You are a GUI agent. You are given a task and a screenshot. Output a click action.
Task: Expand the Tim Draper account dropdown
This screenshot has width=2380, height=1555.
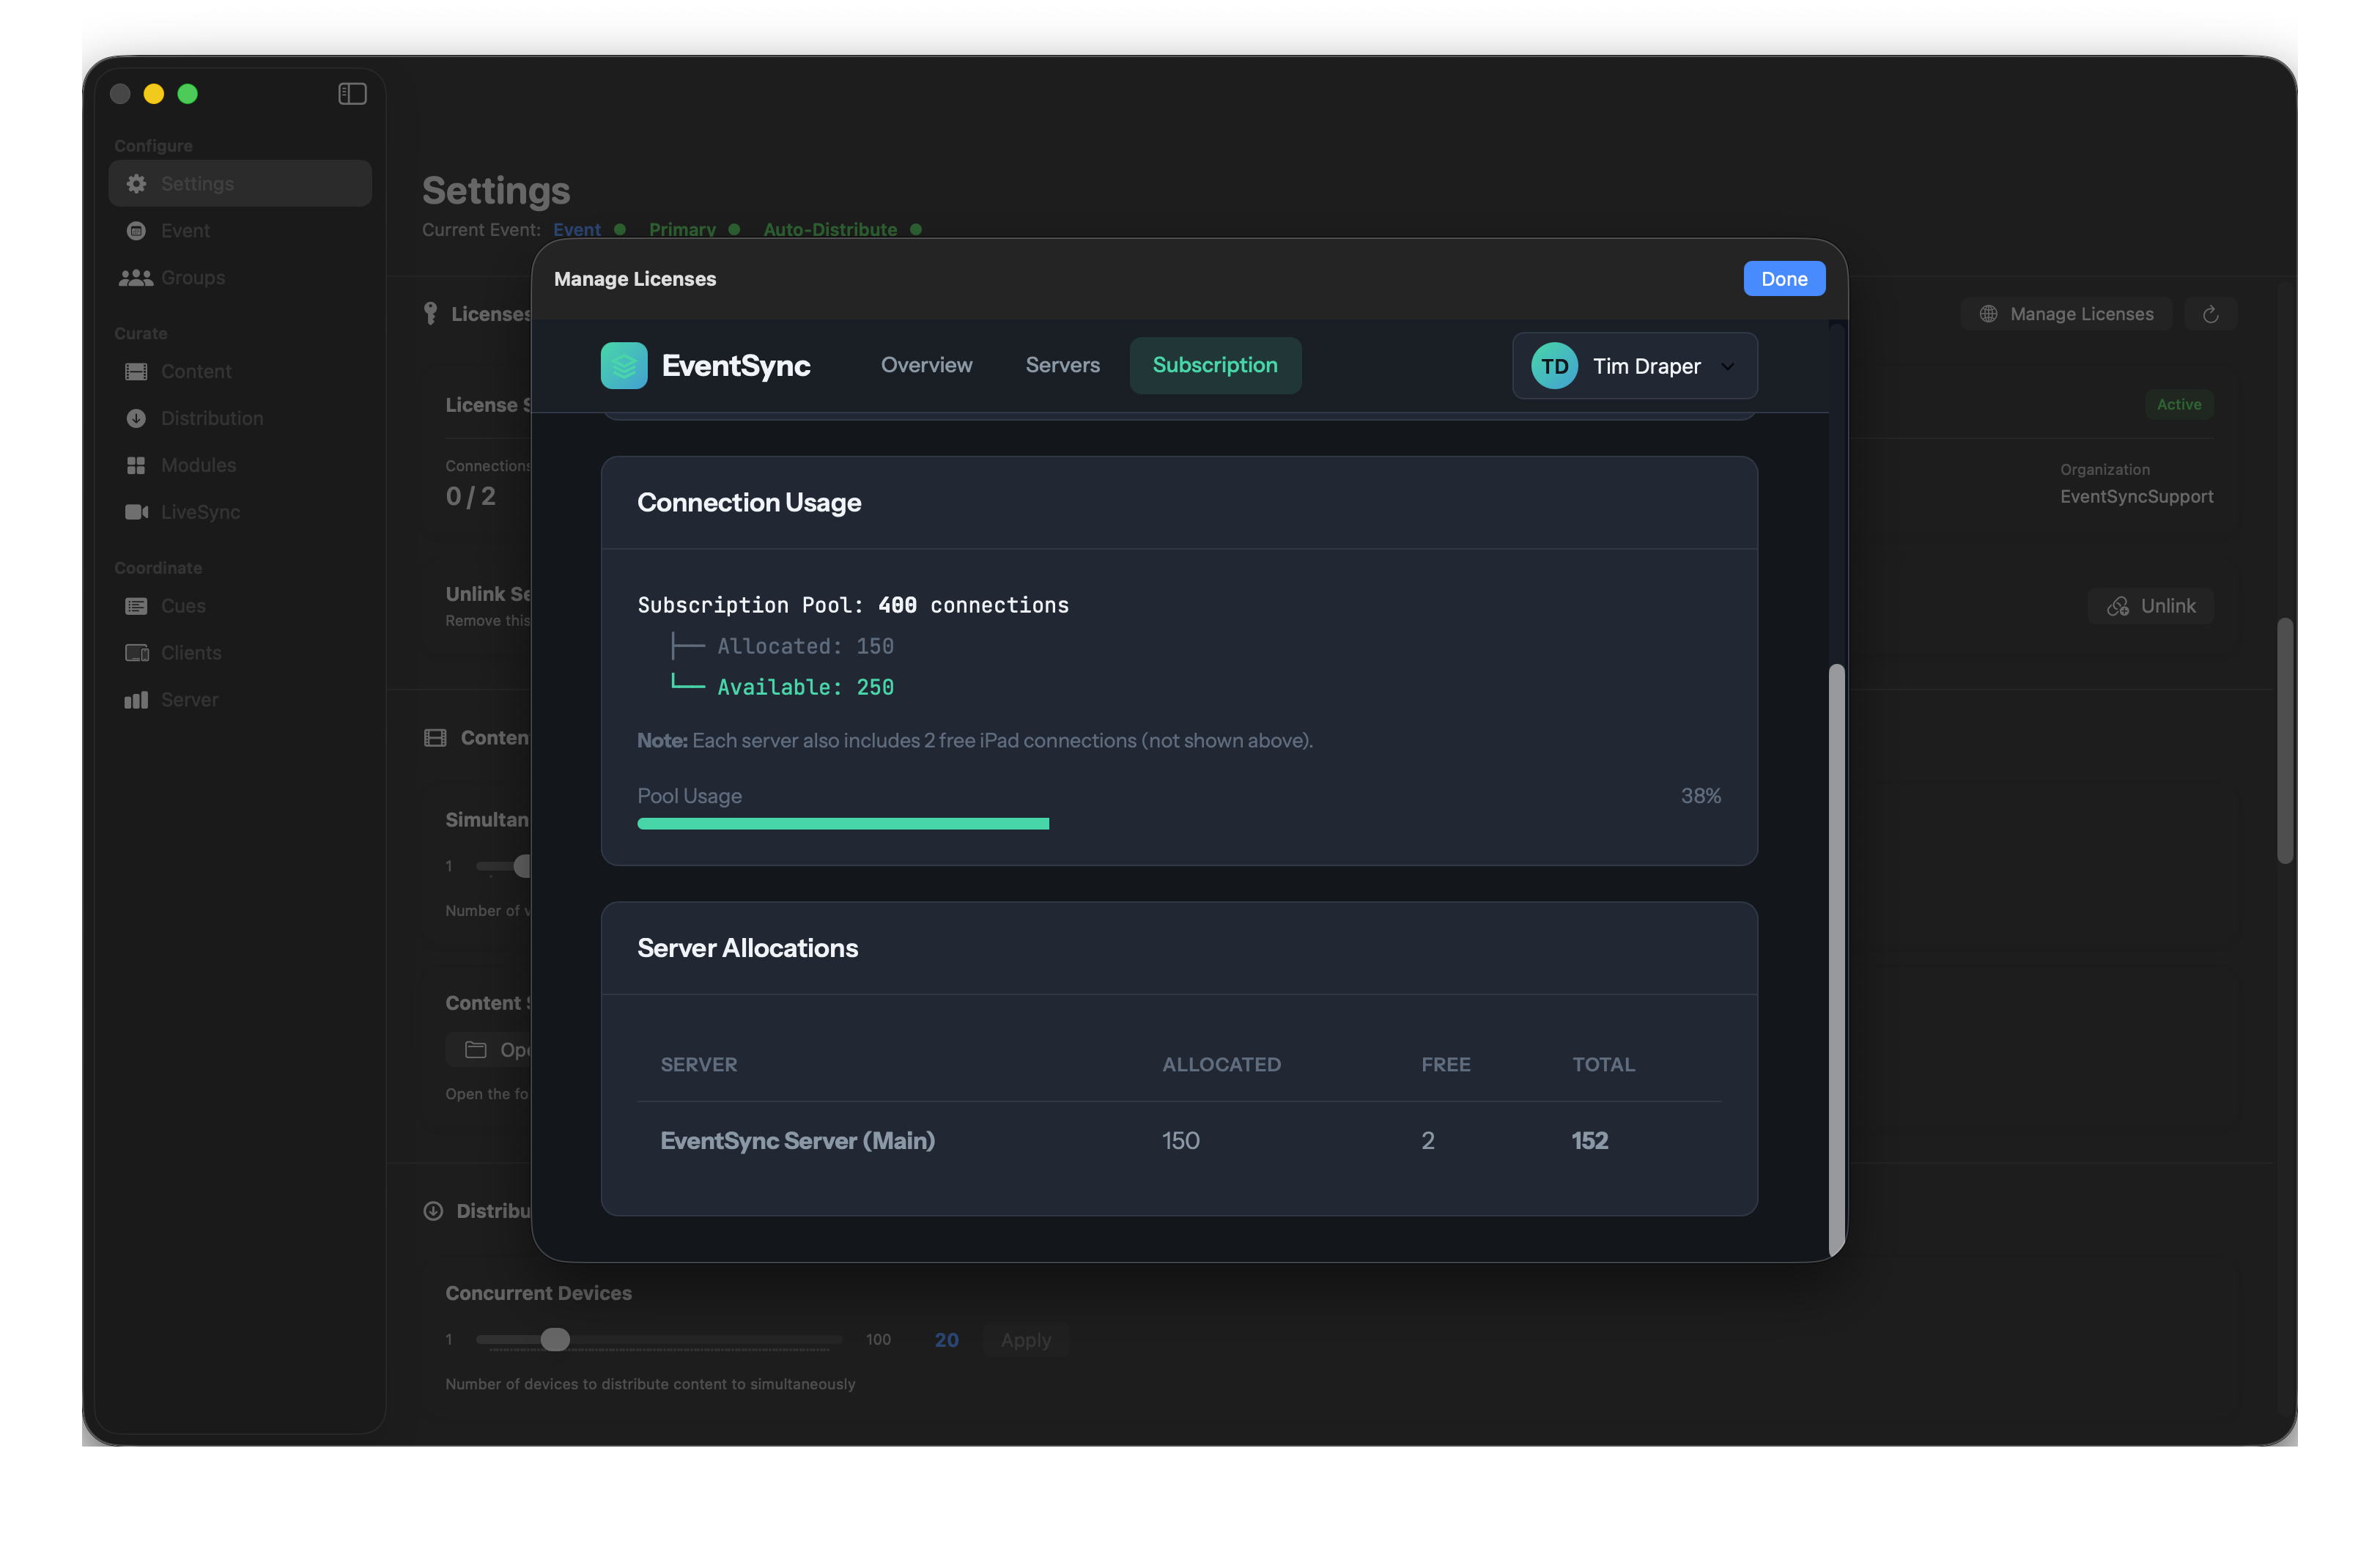pos(1635,367)
